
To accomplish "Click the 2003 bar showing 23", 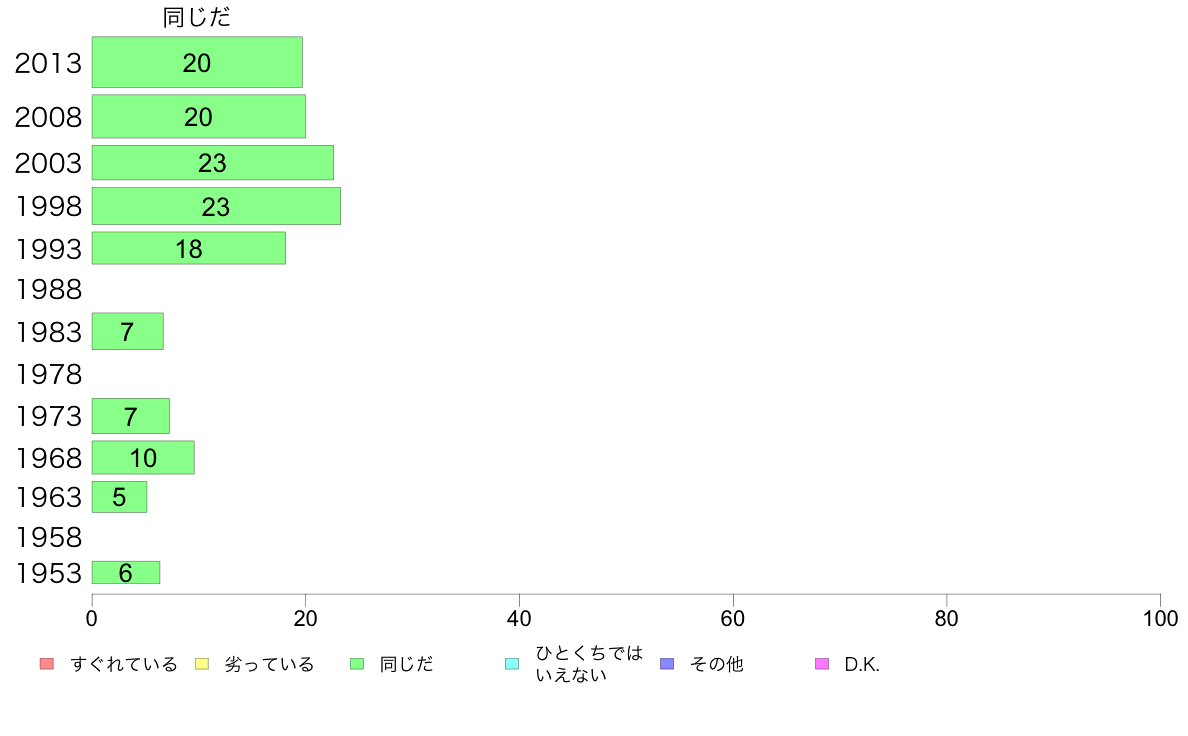I will (213, 162).
